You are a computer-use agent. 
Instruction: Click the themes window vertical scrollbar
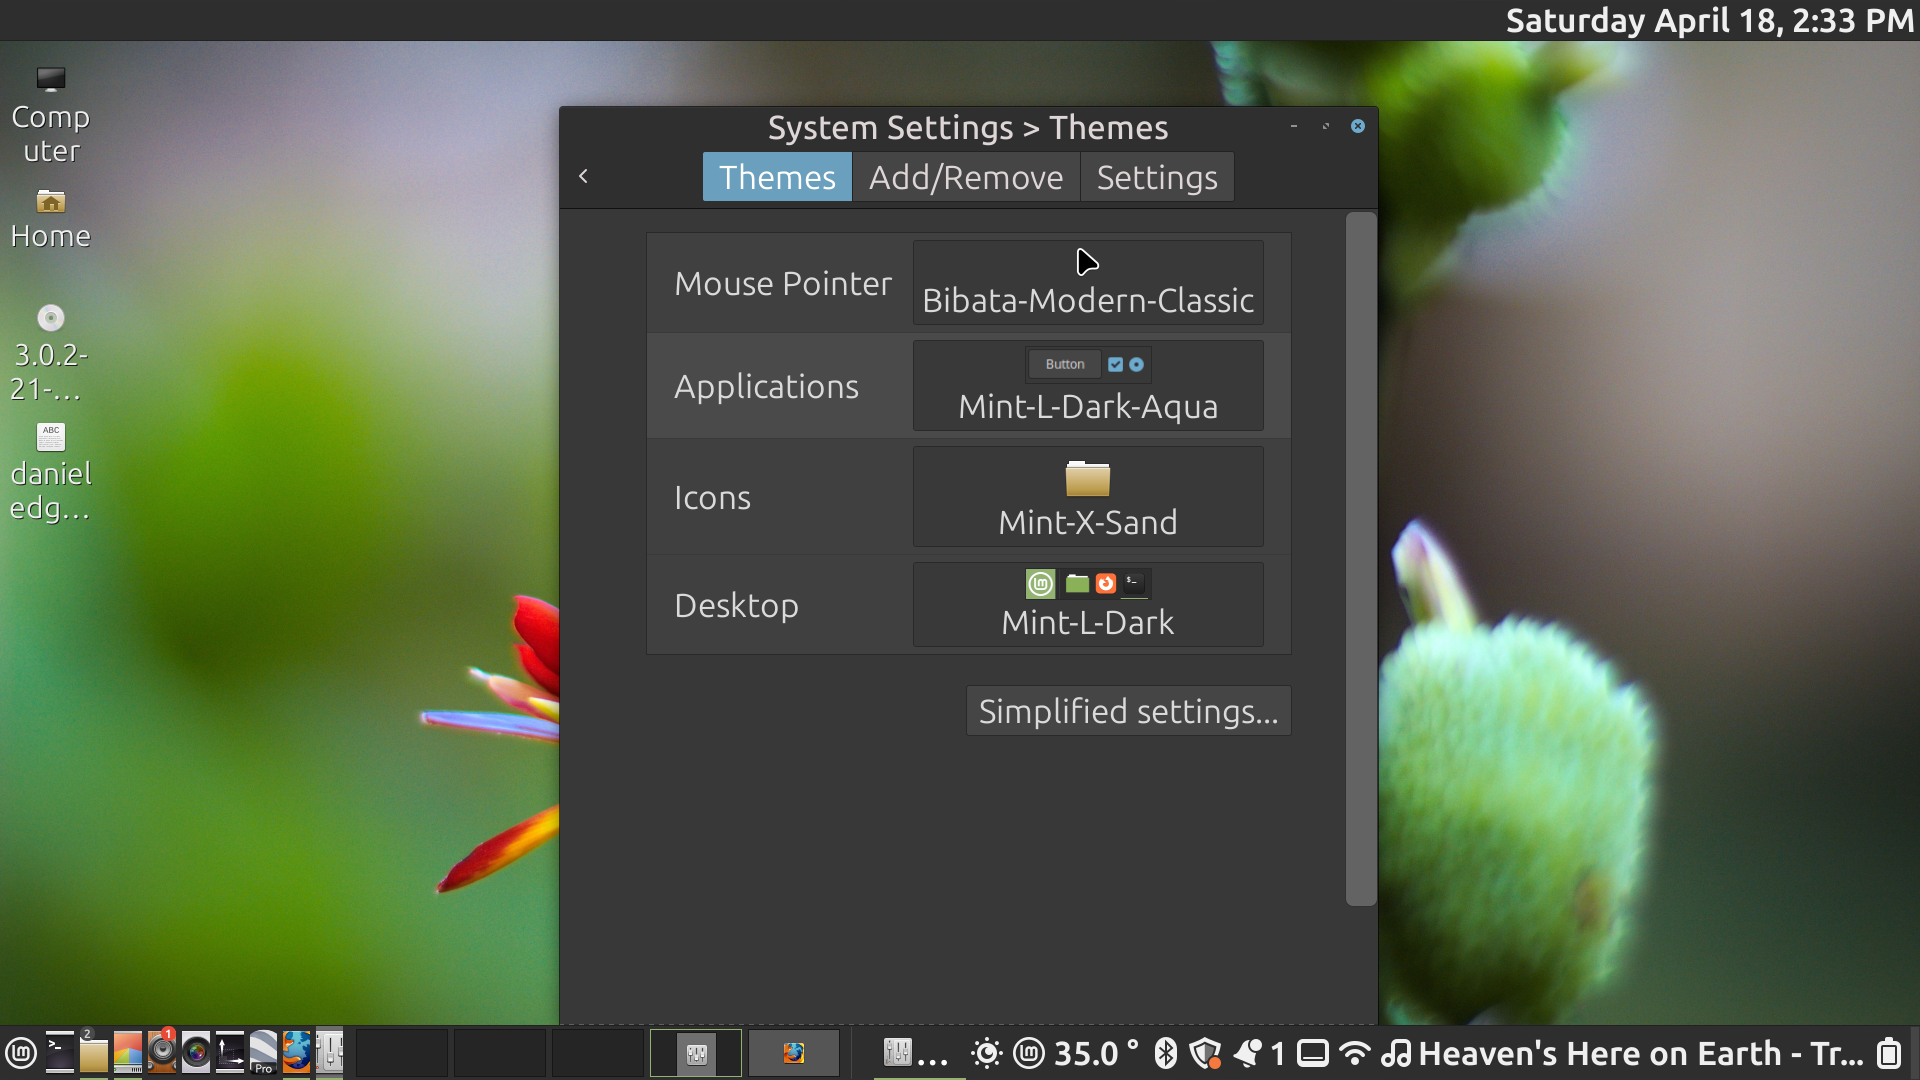(1360, 558)
